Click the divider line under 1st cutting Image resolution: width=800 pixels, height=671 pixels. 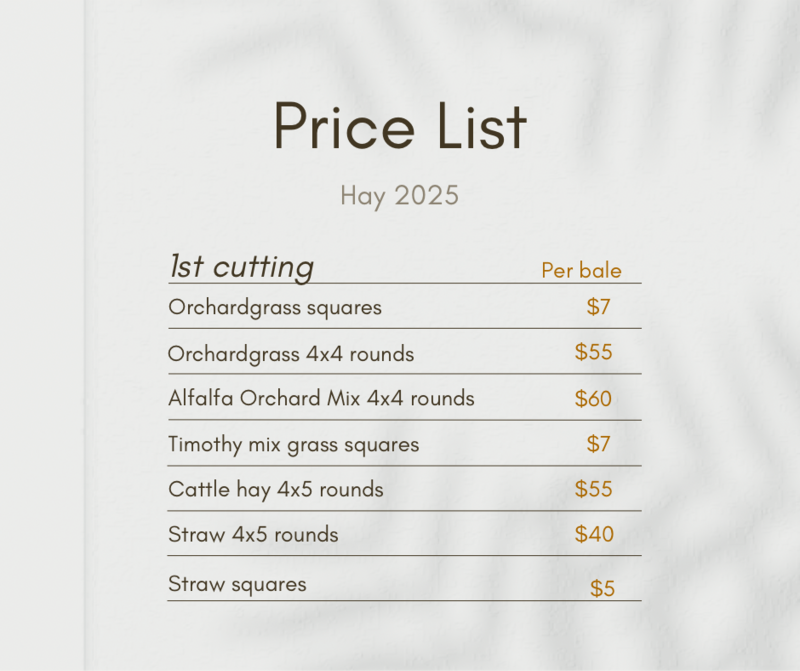(x=405, y=283)
